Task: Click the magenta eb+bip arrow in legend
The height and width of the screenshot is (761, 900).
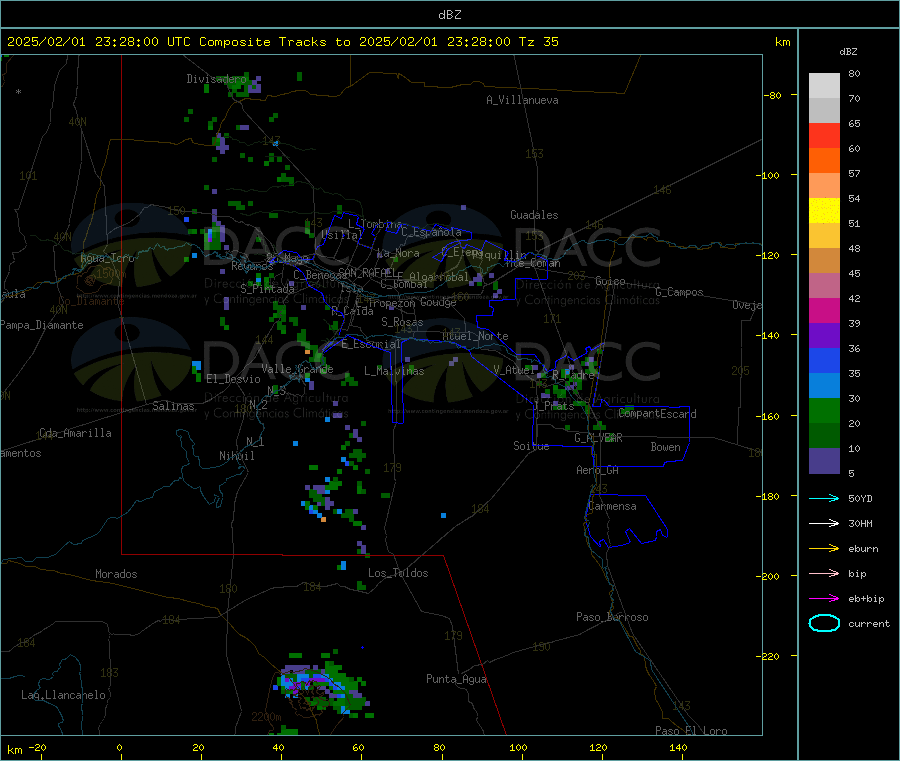Action: pos(824,599)
